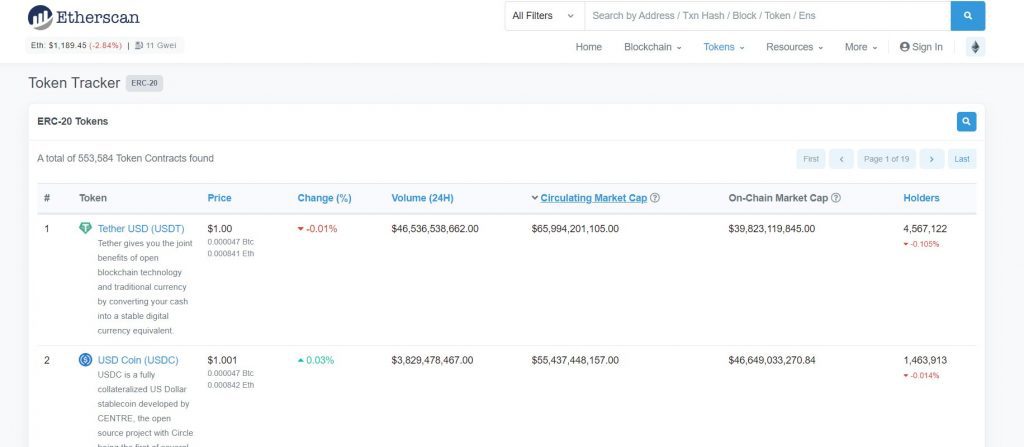Screen dimensions: 1024x447
Task: Click Circulating Market Cap help icon
Action: click(655, 198)
